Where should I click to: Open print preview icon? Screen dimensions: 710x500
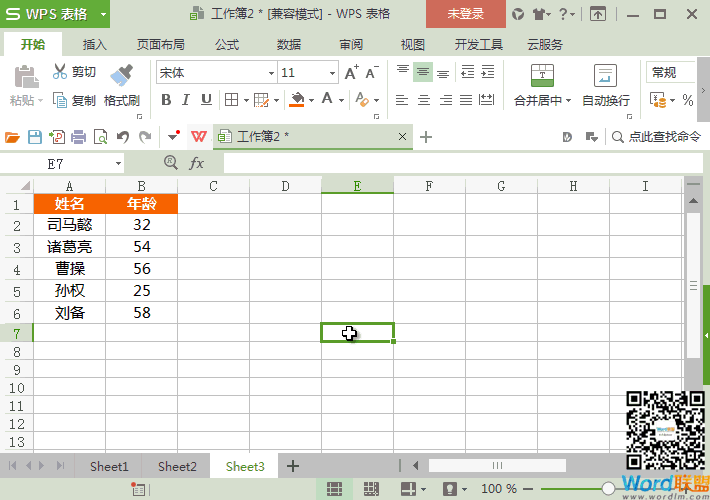(x=100, y=137)
